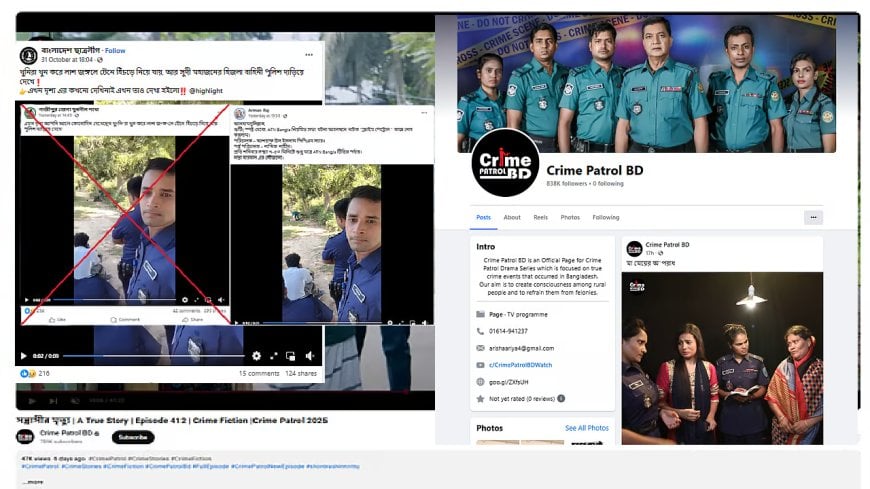The width and height of the screenshot is (870, 489).
Task: Click phone icon beside 01614-941237
Action: [480, 331]
